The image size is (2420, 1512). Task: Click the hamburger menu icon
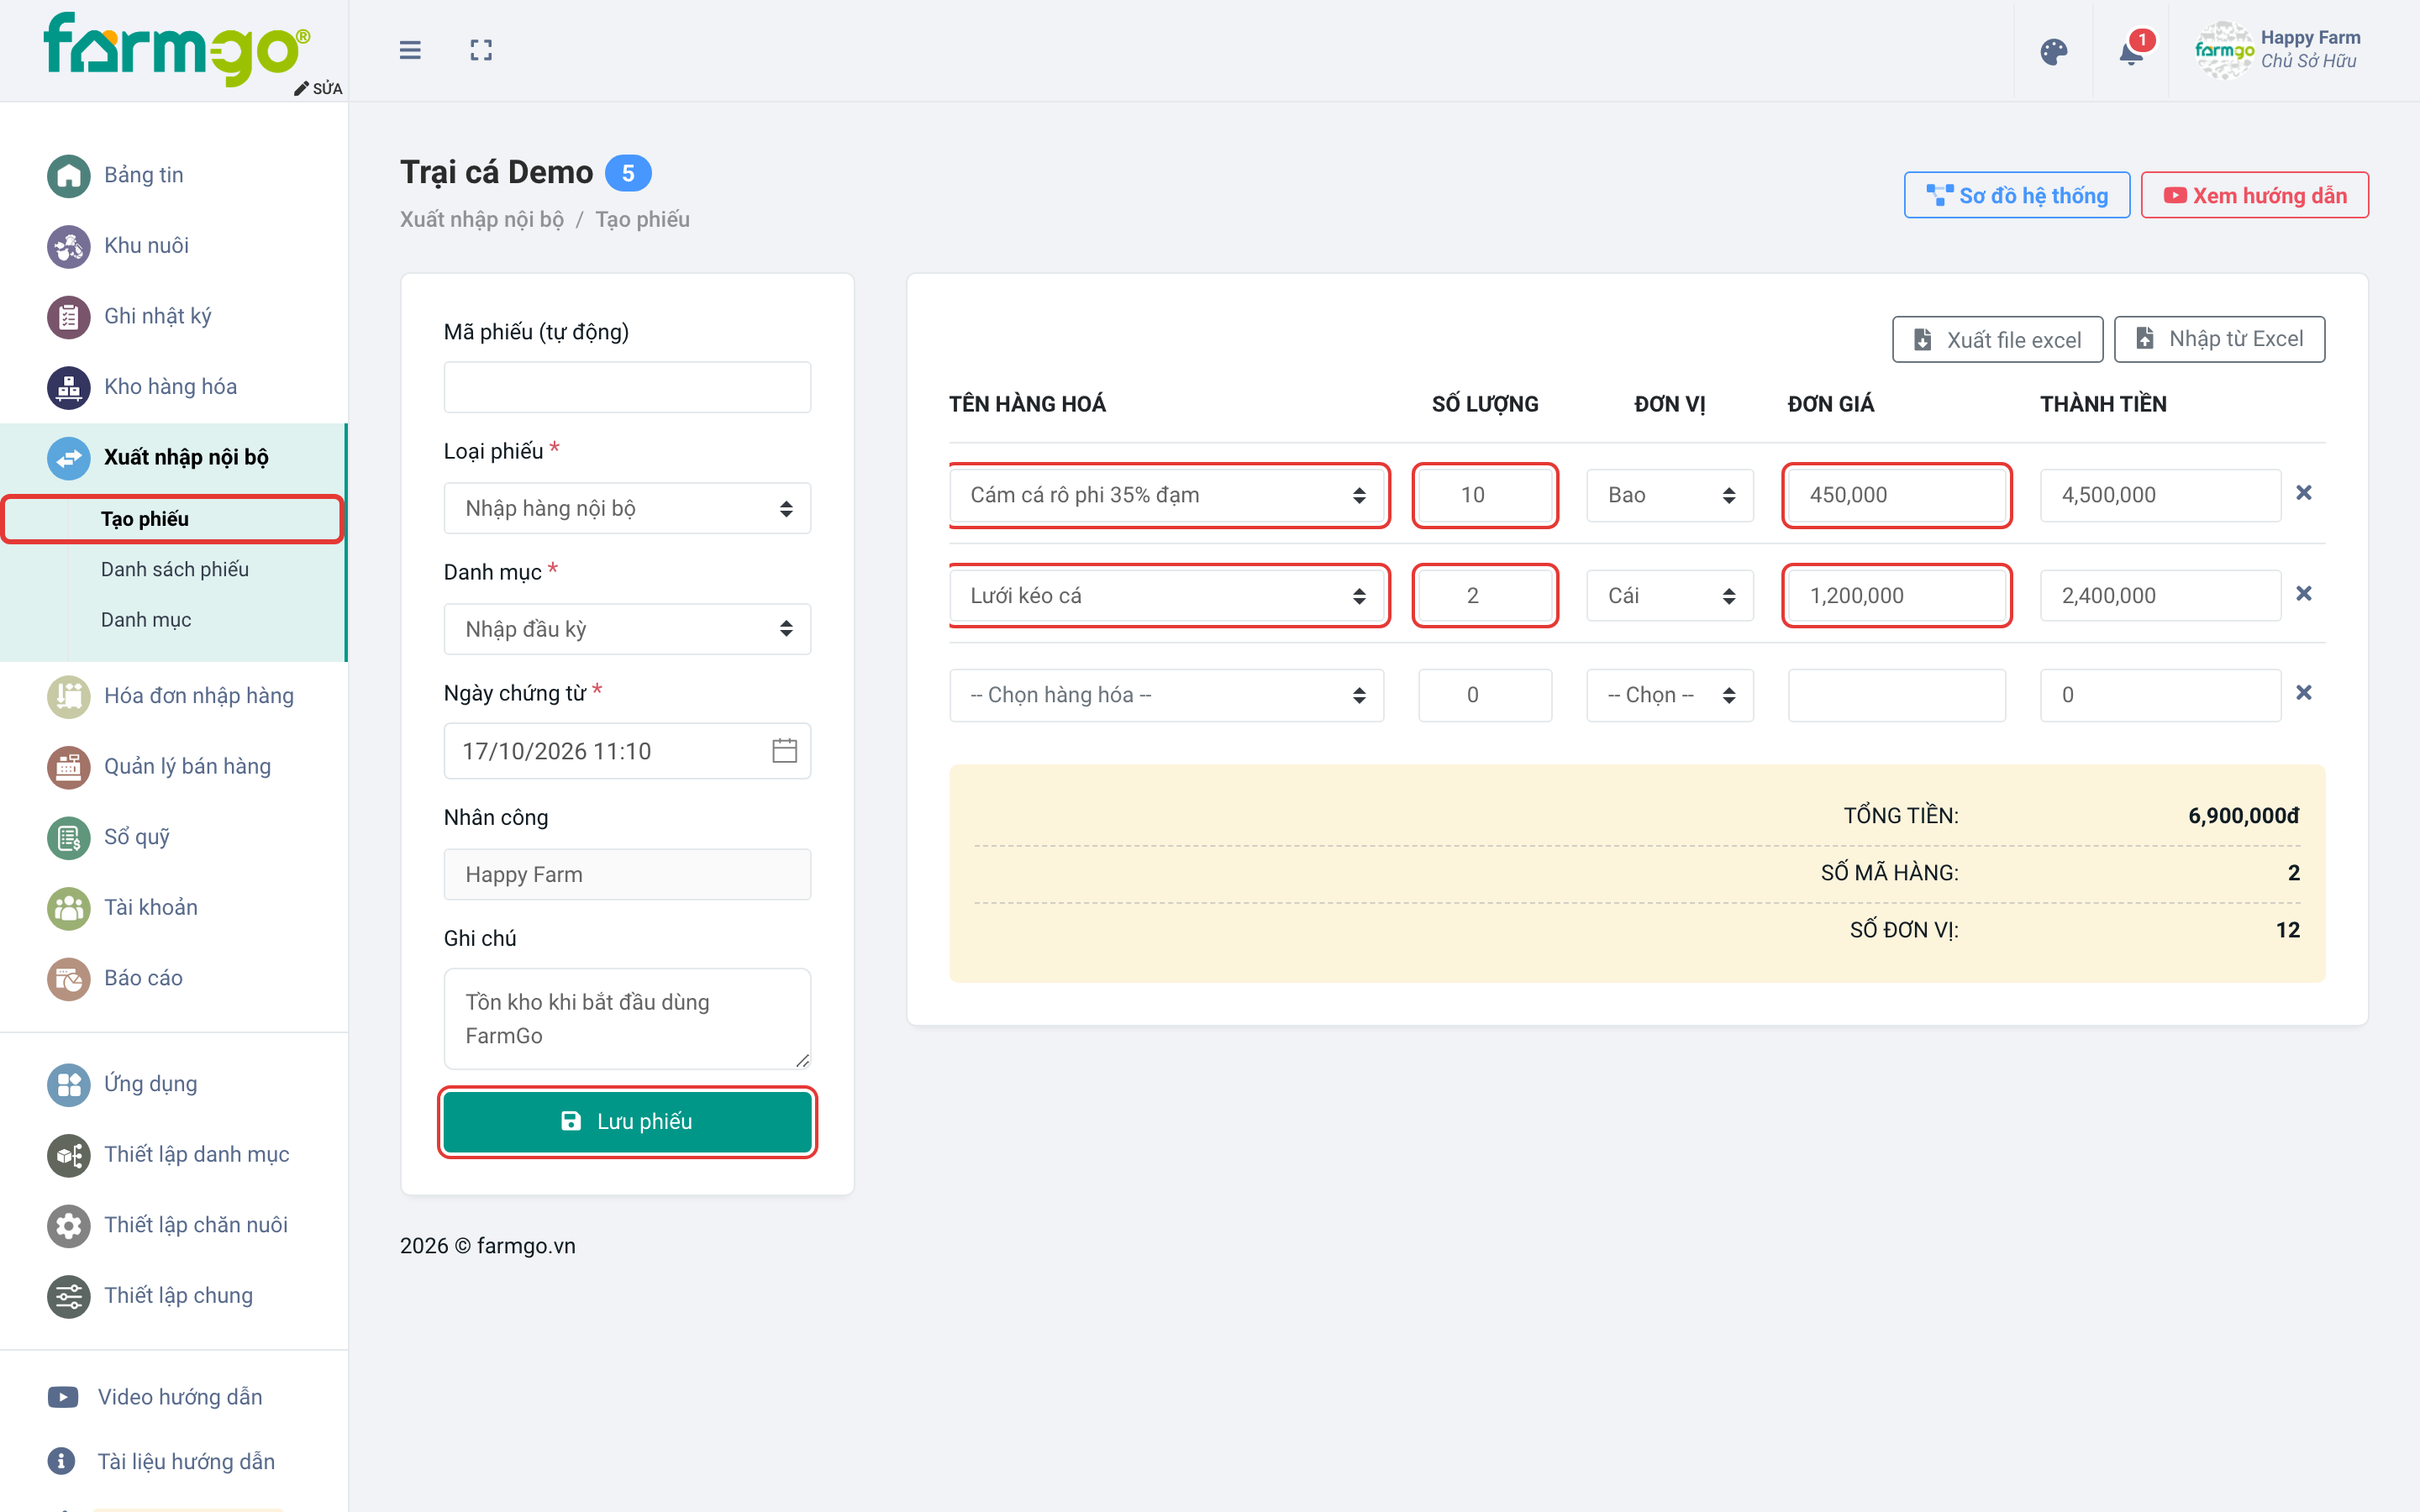click(x=410, y=50)
